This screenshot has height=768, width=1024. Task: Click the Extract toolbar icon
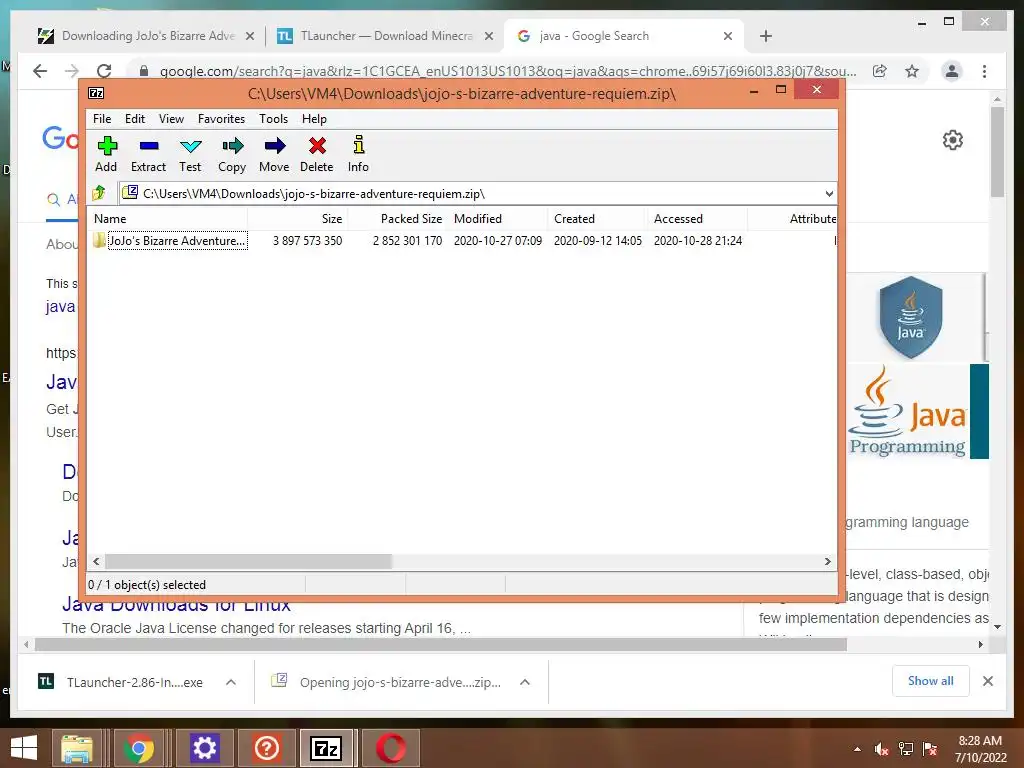pyautogui.click(x=148, y=154)
